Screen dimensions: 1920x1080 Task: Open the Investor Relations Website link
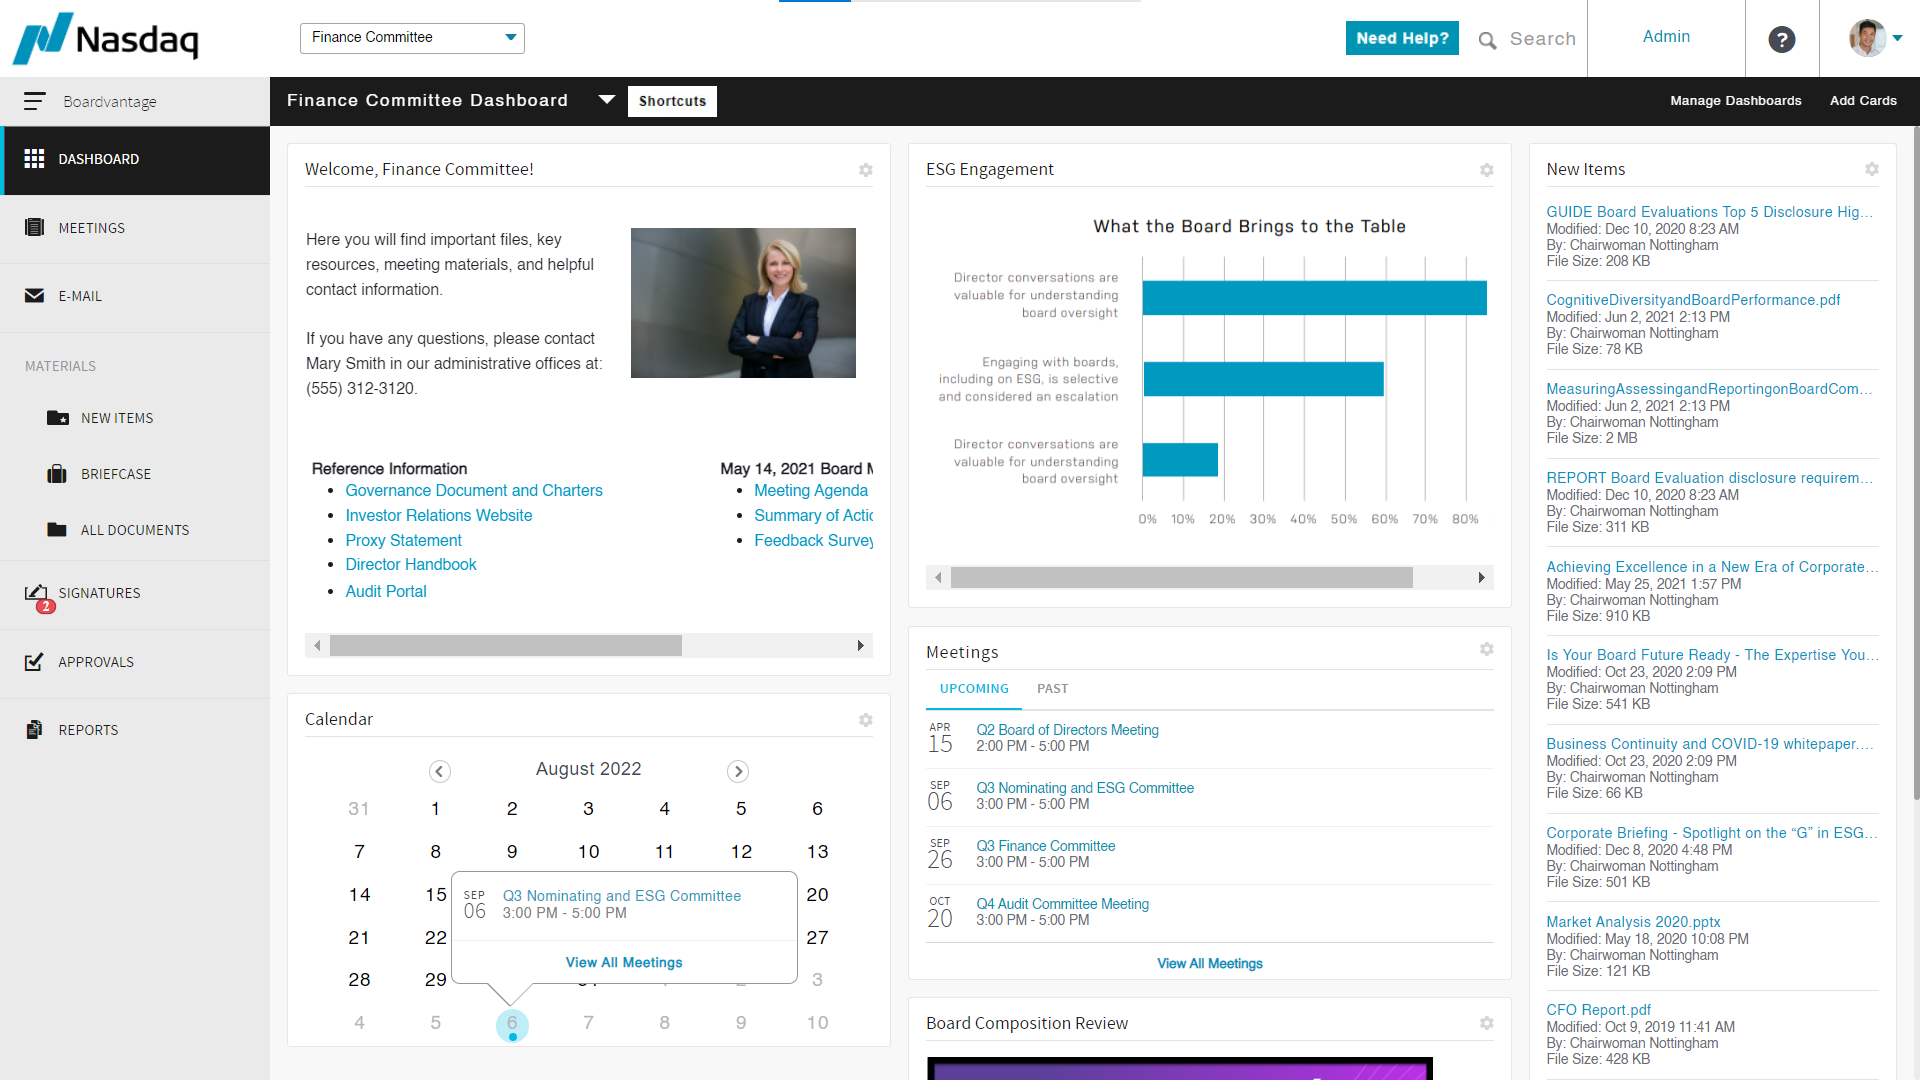pos(438,515)
